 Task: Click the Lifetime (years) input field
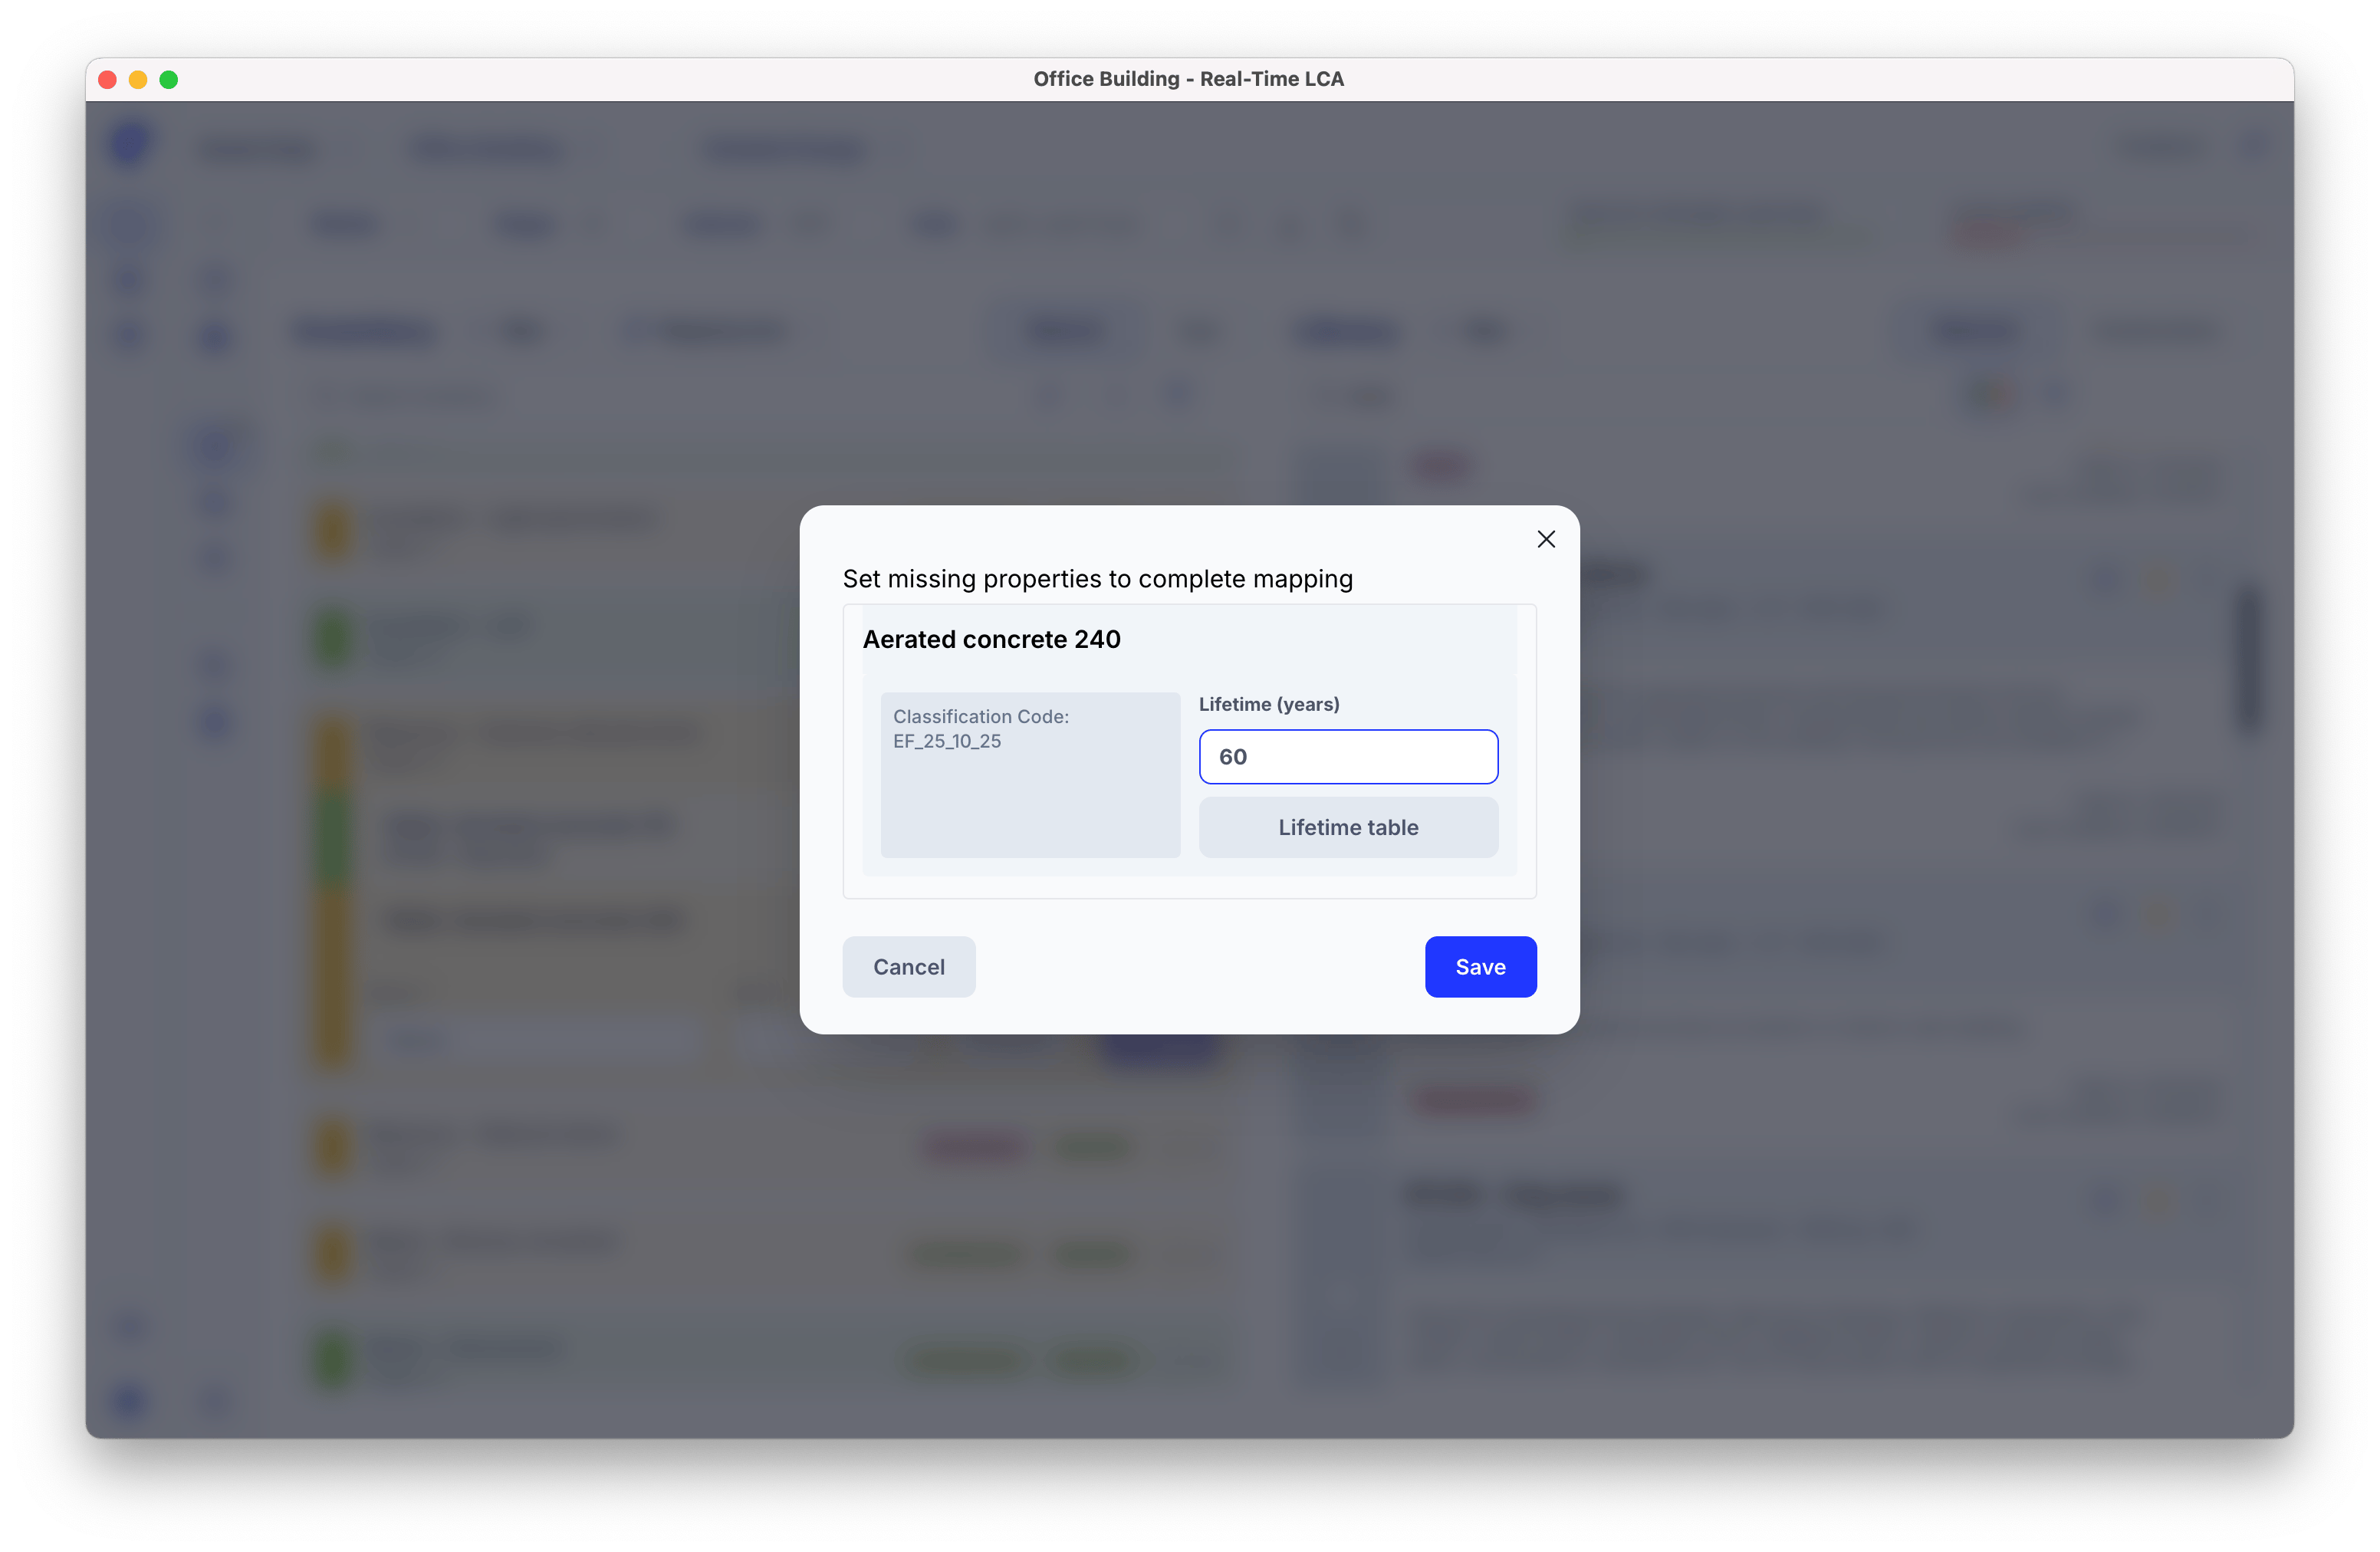pos(1348,757)
